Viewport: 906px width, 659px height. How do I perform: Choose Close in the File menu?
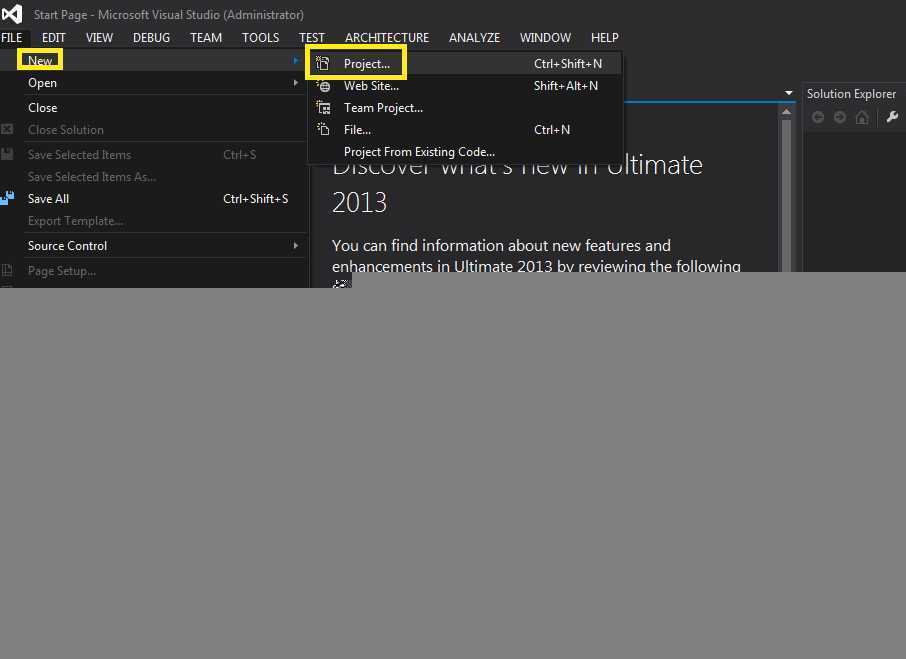[x=153, y=107]
